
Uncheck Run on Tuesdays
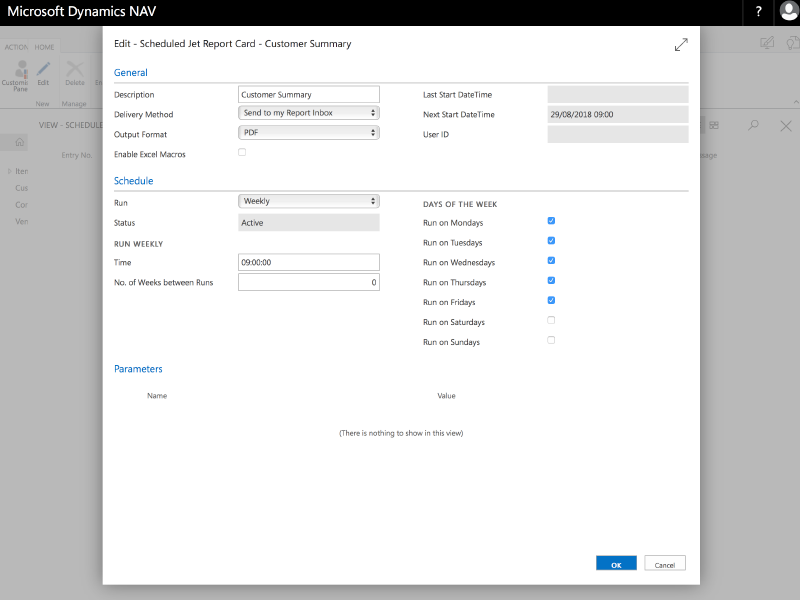(551, 240)
